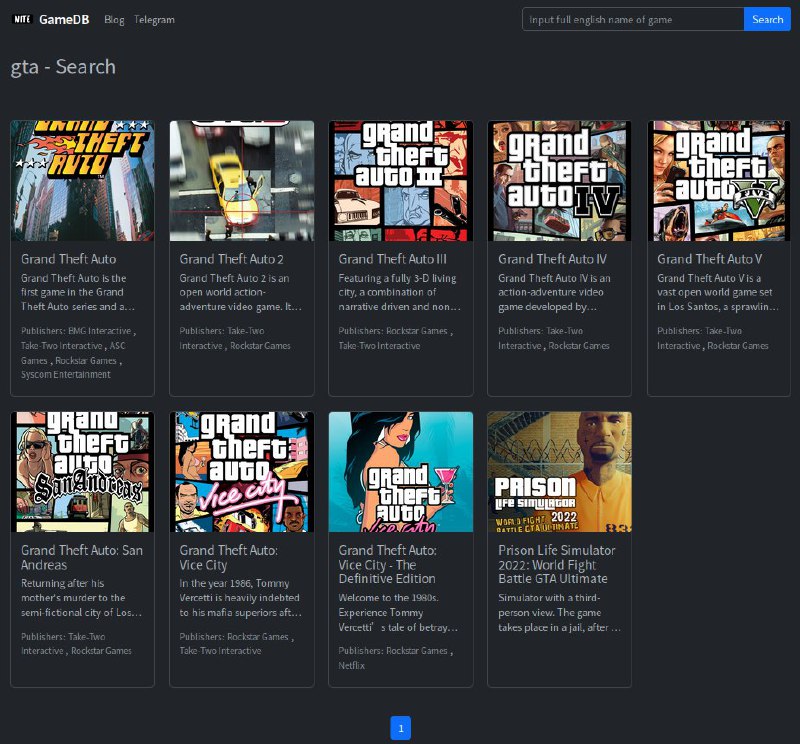
Task: Click "Returning after his mother's murder" text
Action: [x=82, y=598]
